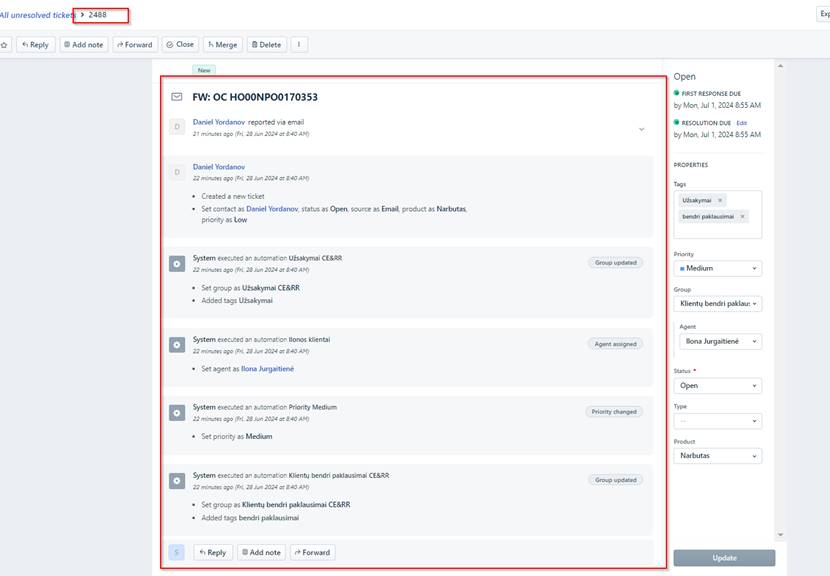Open the Priority dropdown showing Medium
This screenshot has width=830, height=576.
717,268
